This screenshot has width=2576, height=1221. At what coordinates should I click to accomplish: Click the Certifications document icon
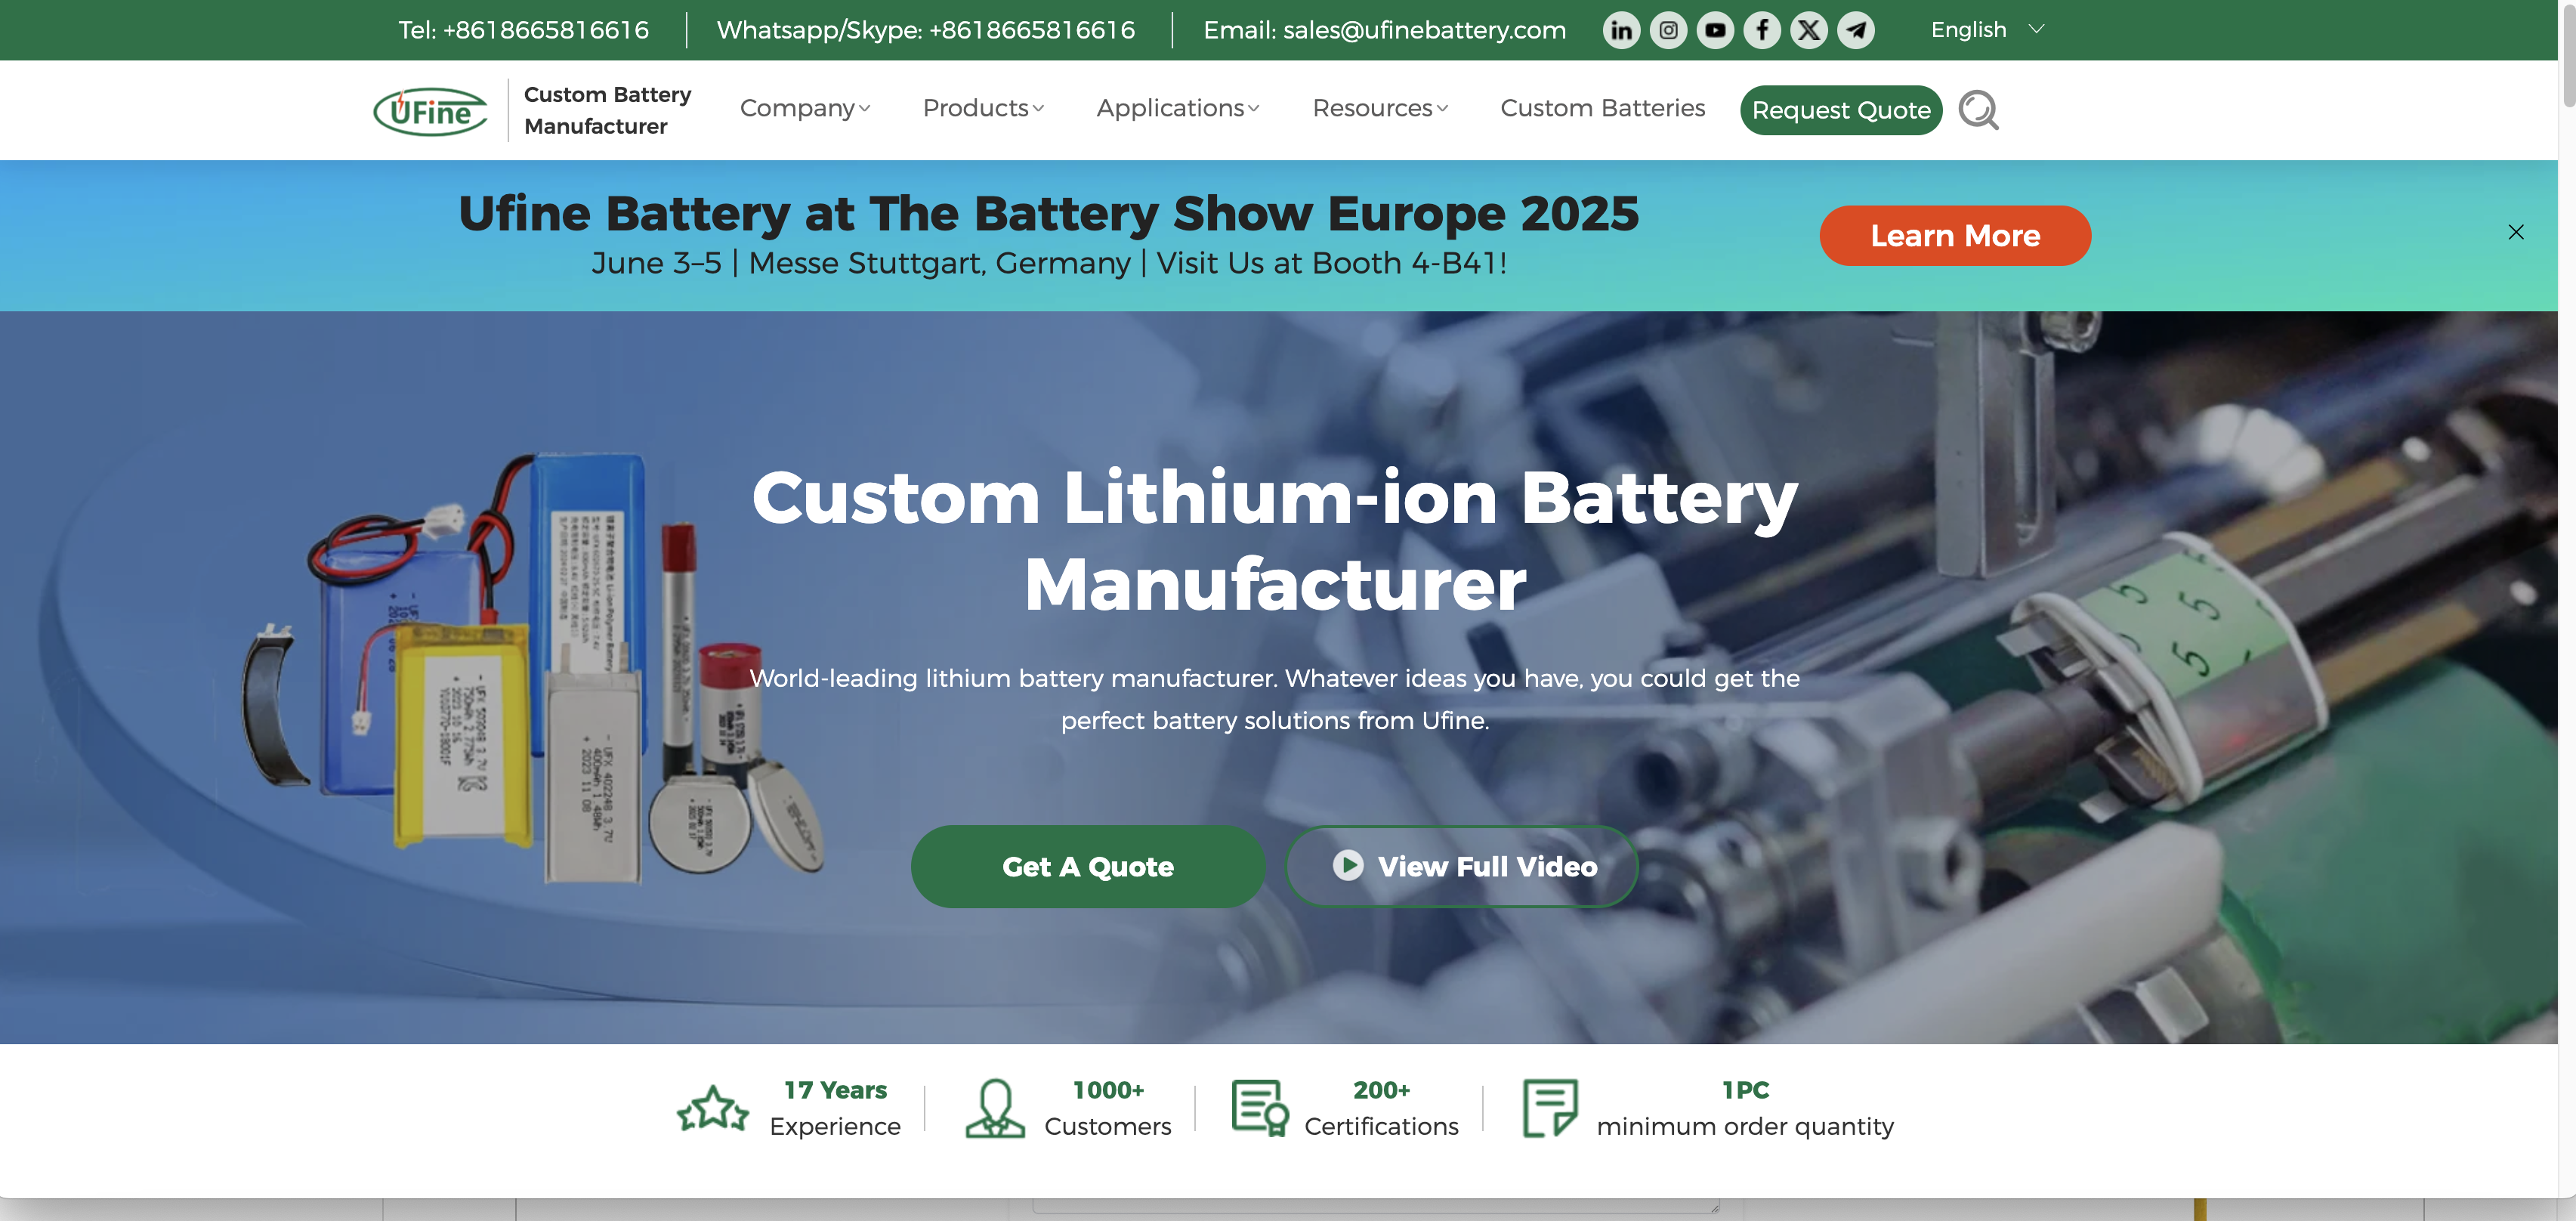click(1260, 1108)
